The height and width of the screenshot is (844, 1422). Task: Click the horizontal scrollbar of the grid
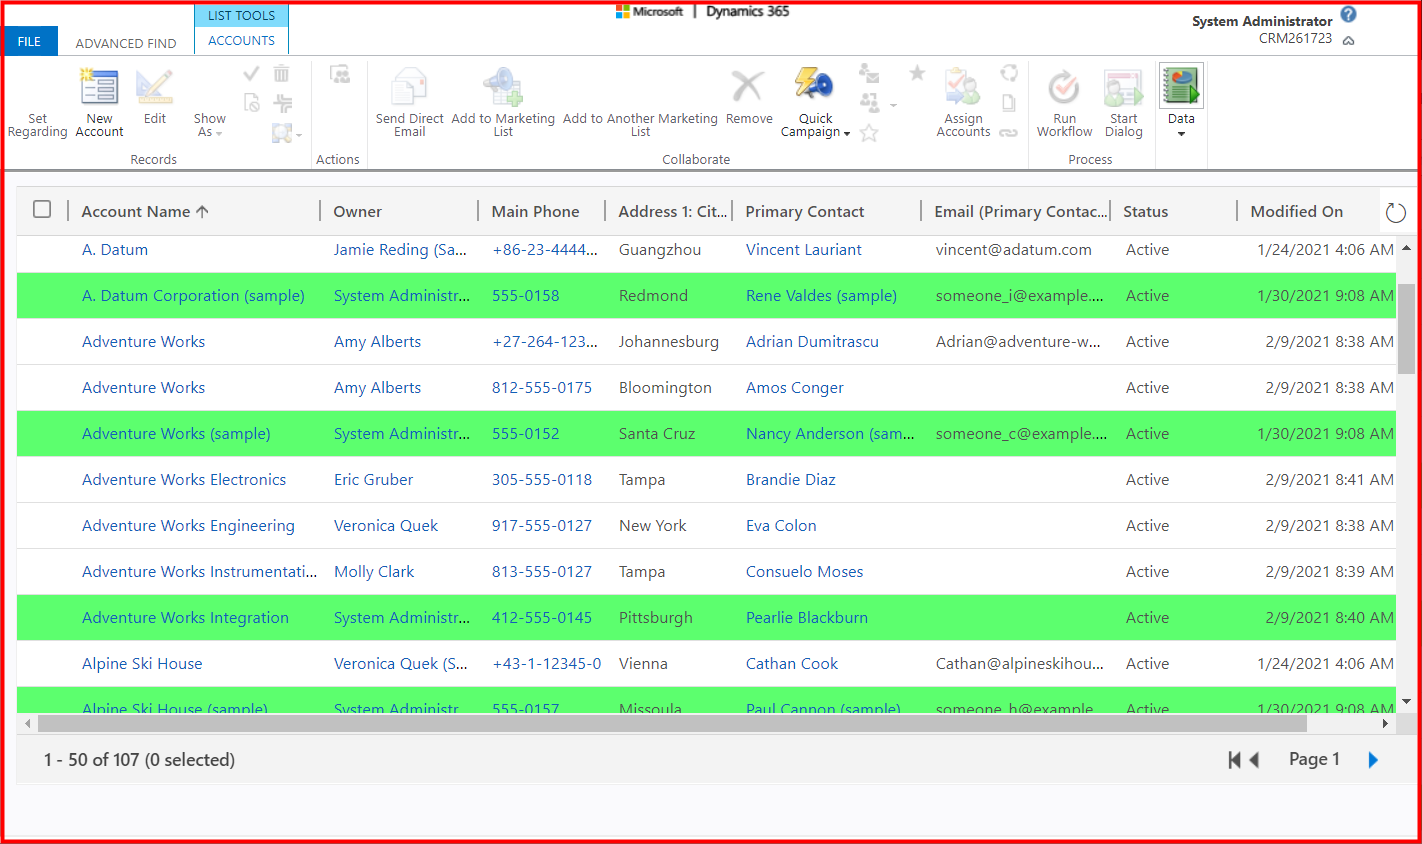672,723
